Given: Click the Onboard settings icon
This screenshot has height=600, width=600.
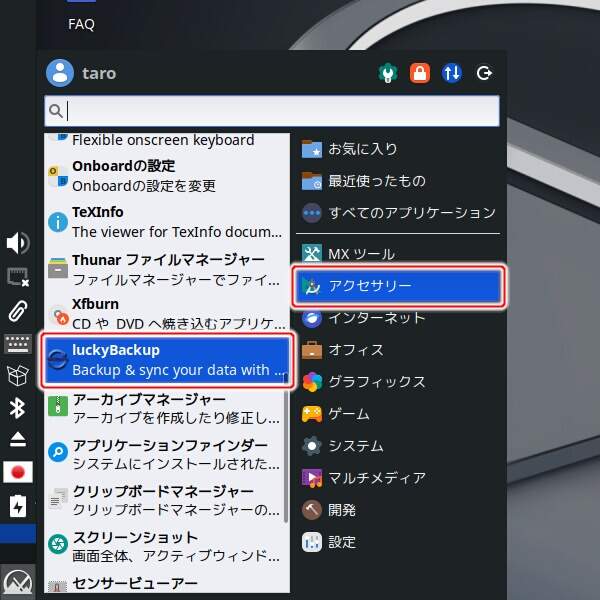Looking at the screenshot, I should click(58, 176).
